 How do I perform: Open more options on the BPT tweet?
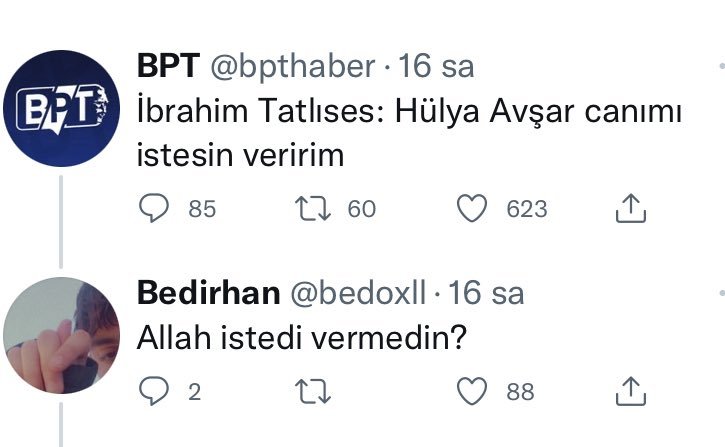720,65
